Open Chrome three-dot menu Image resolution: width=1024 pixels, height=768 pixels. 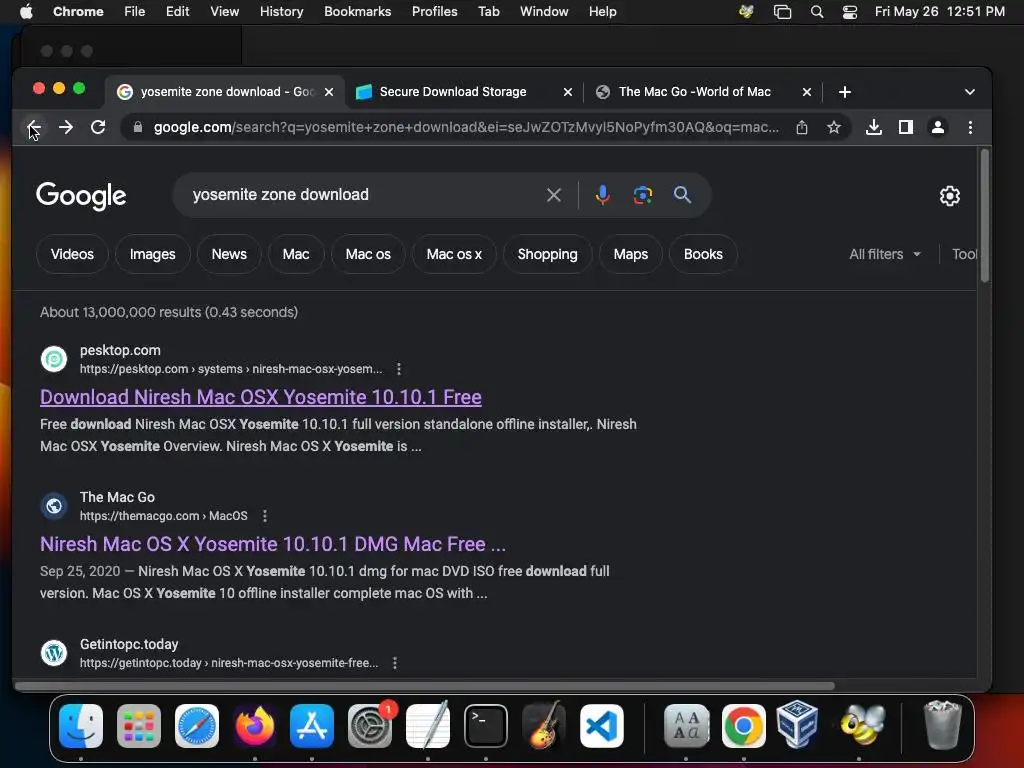click(x=970, y=127)
